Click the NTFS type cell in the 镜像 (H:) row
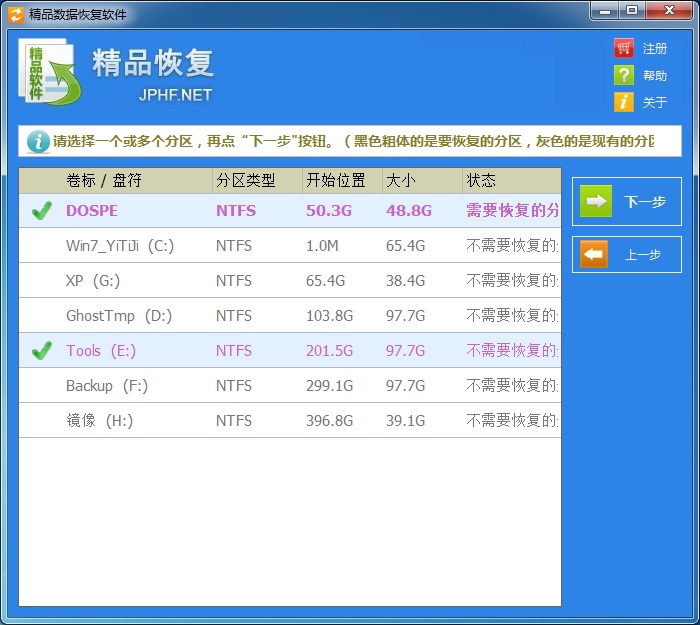This screenshot has height=625, width=700. tap(234, 421)
